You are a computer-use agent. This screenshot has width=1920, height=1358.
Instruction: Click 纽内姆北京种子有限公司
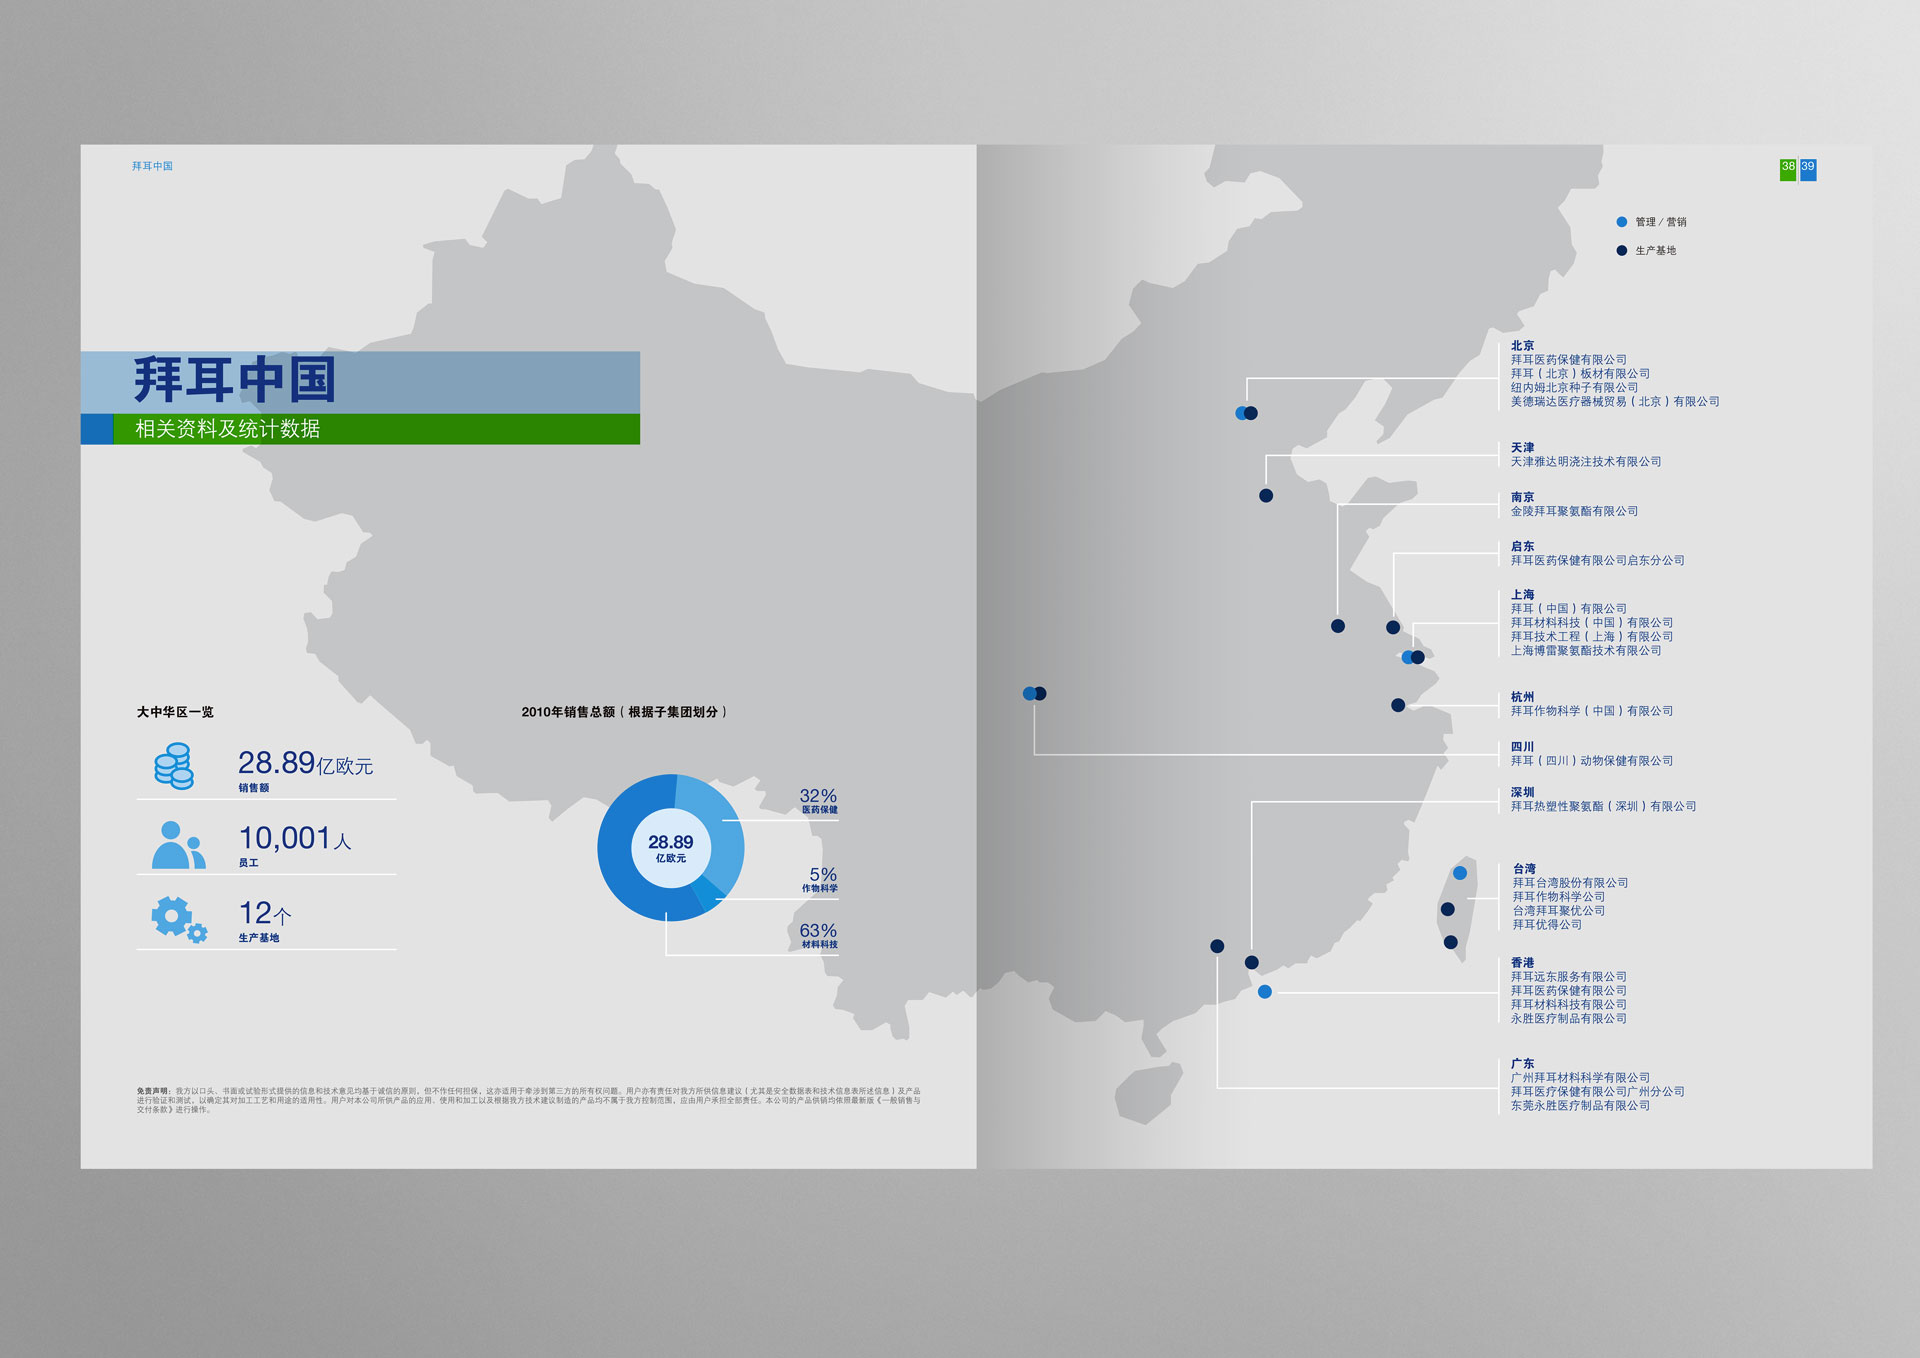1574,388
